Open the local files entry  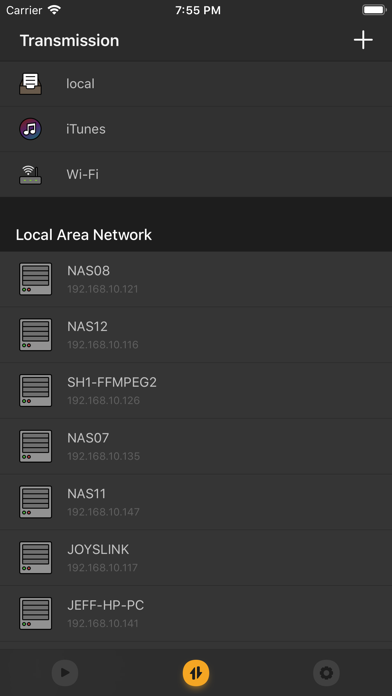[196, 84]
